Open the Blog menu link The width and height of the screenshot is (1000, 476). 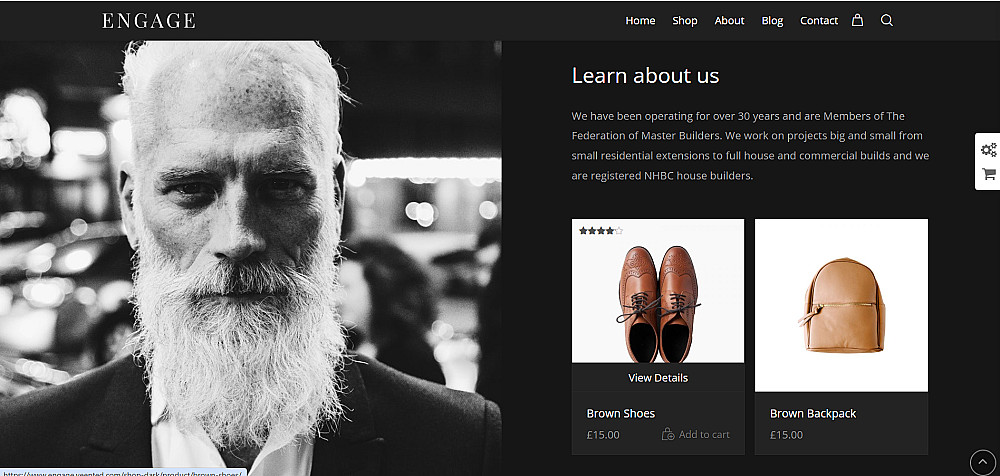[772, 20]
